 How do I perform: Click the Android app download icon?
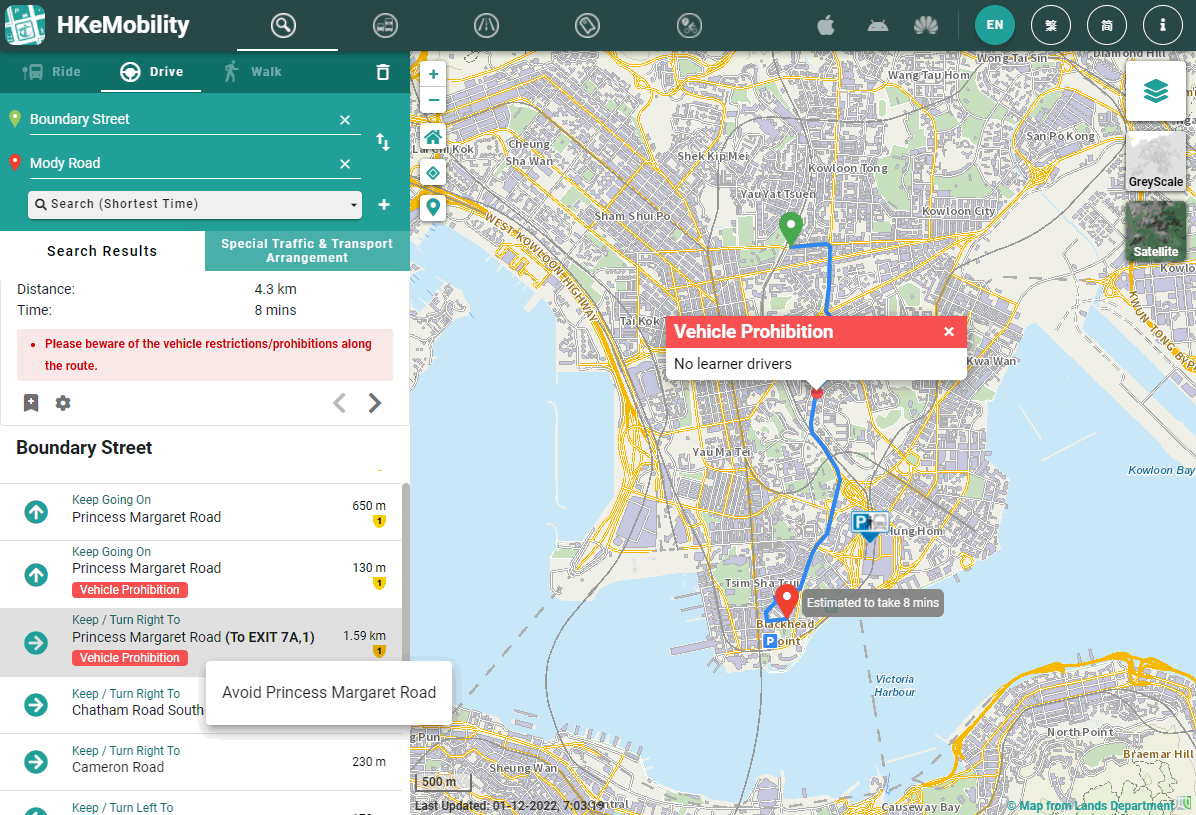(x=878, y=26)
